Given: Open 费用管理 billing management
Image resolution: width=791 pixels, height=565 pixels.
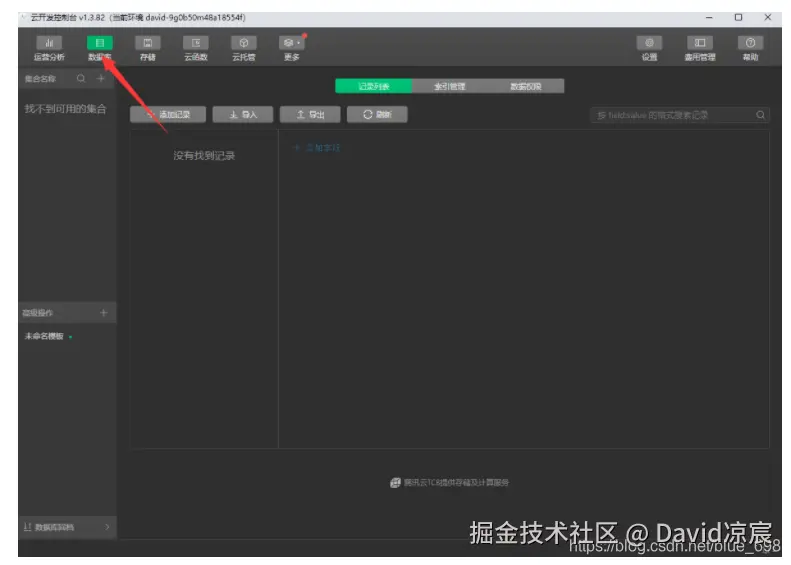Looking at the screenshot, I should click(x=700, y=48).
